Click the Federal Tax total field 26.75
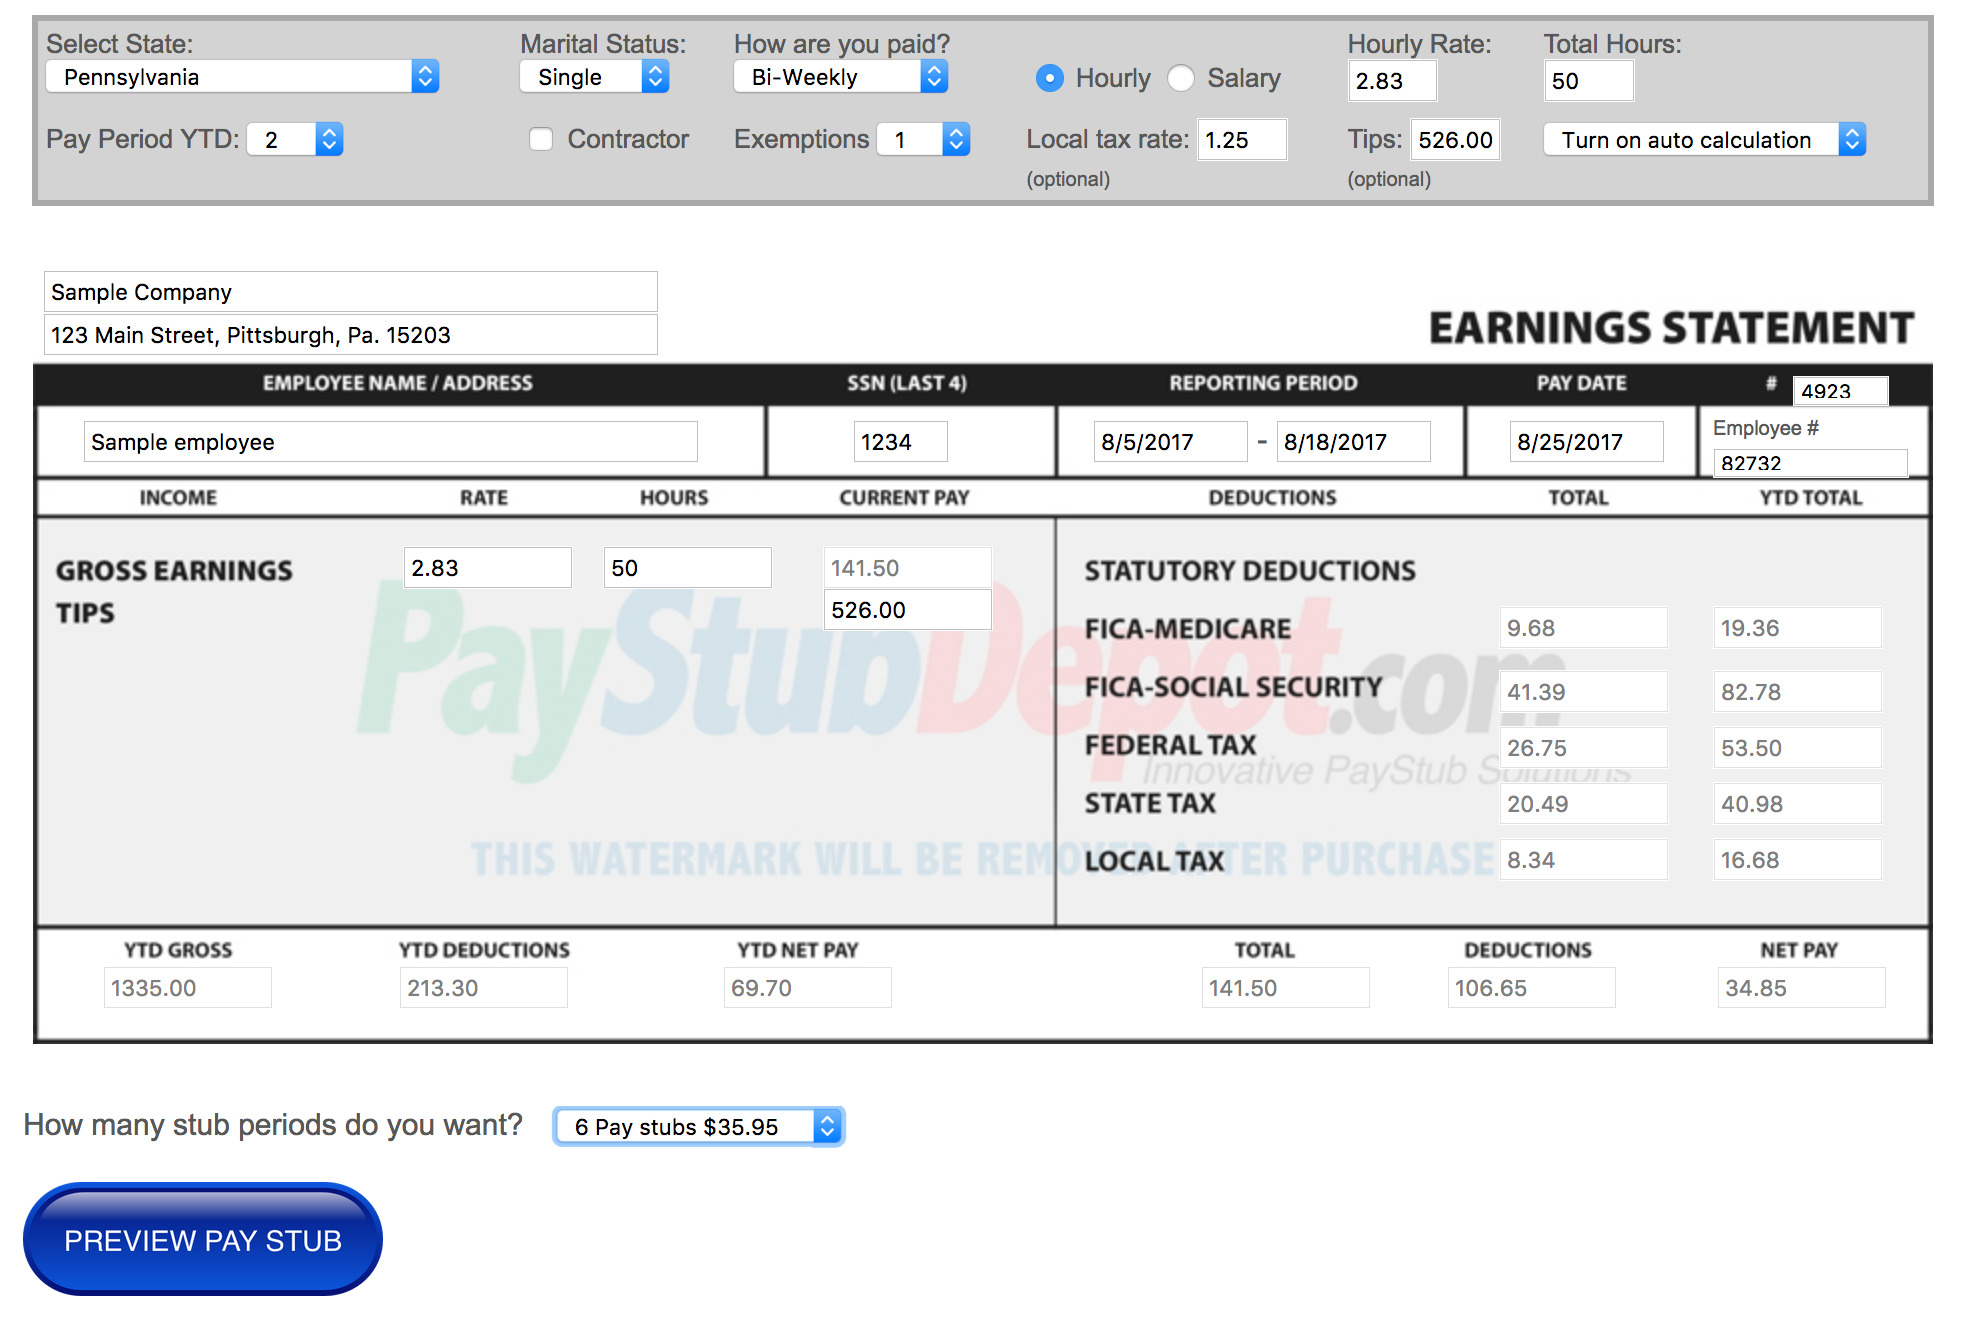Screen dimensions: 1964x1324 pos(1583,748)
